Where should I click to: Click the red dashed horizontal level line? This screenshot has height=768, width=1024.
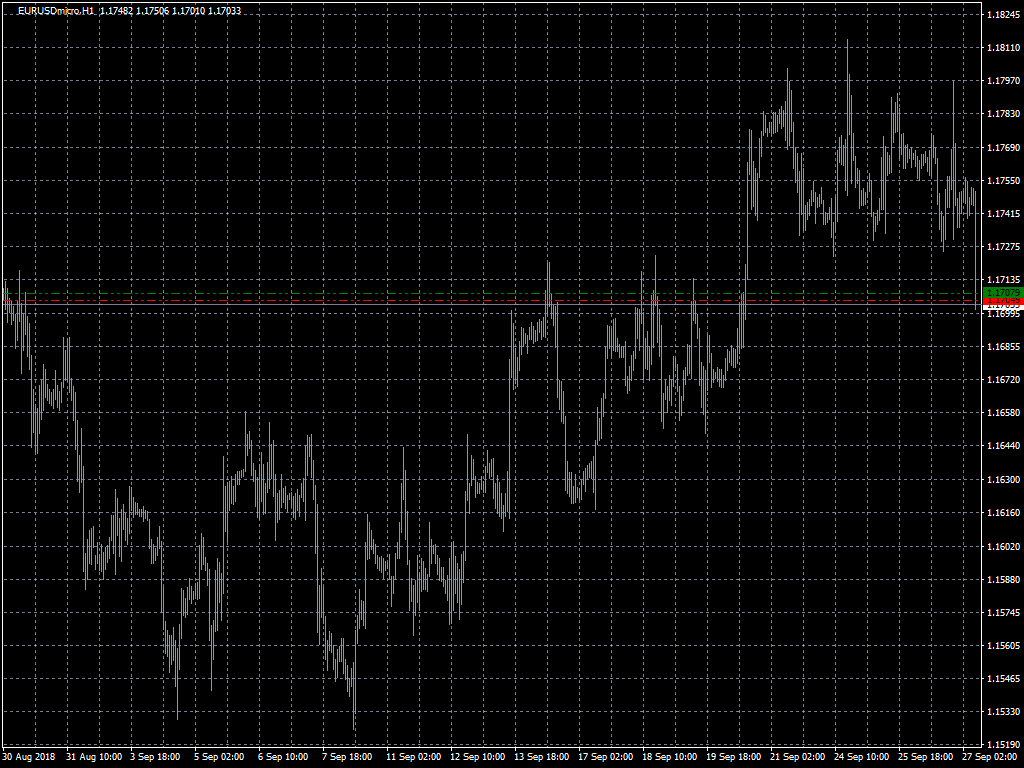[500, 300]
